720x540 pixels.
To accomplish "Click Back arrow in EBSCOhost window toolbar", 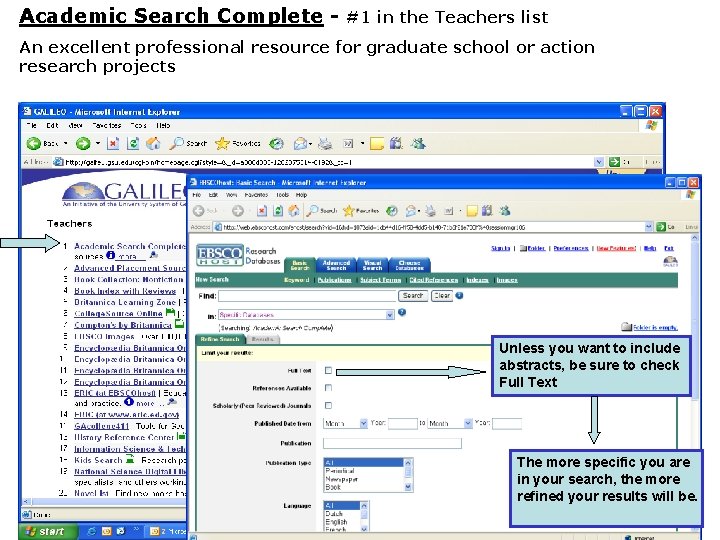I will (199, 211).
